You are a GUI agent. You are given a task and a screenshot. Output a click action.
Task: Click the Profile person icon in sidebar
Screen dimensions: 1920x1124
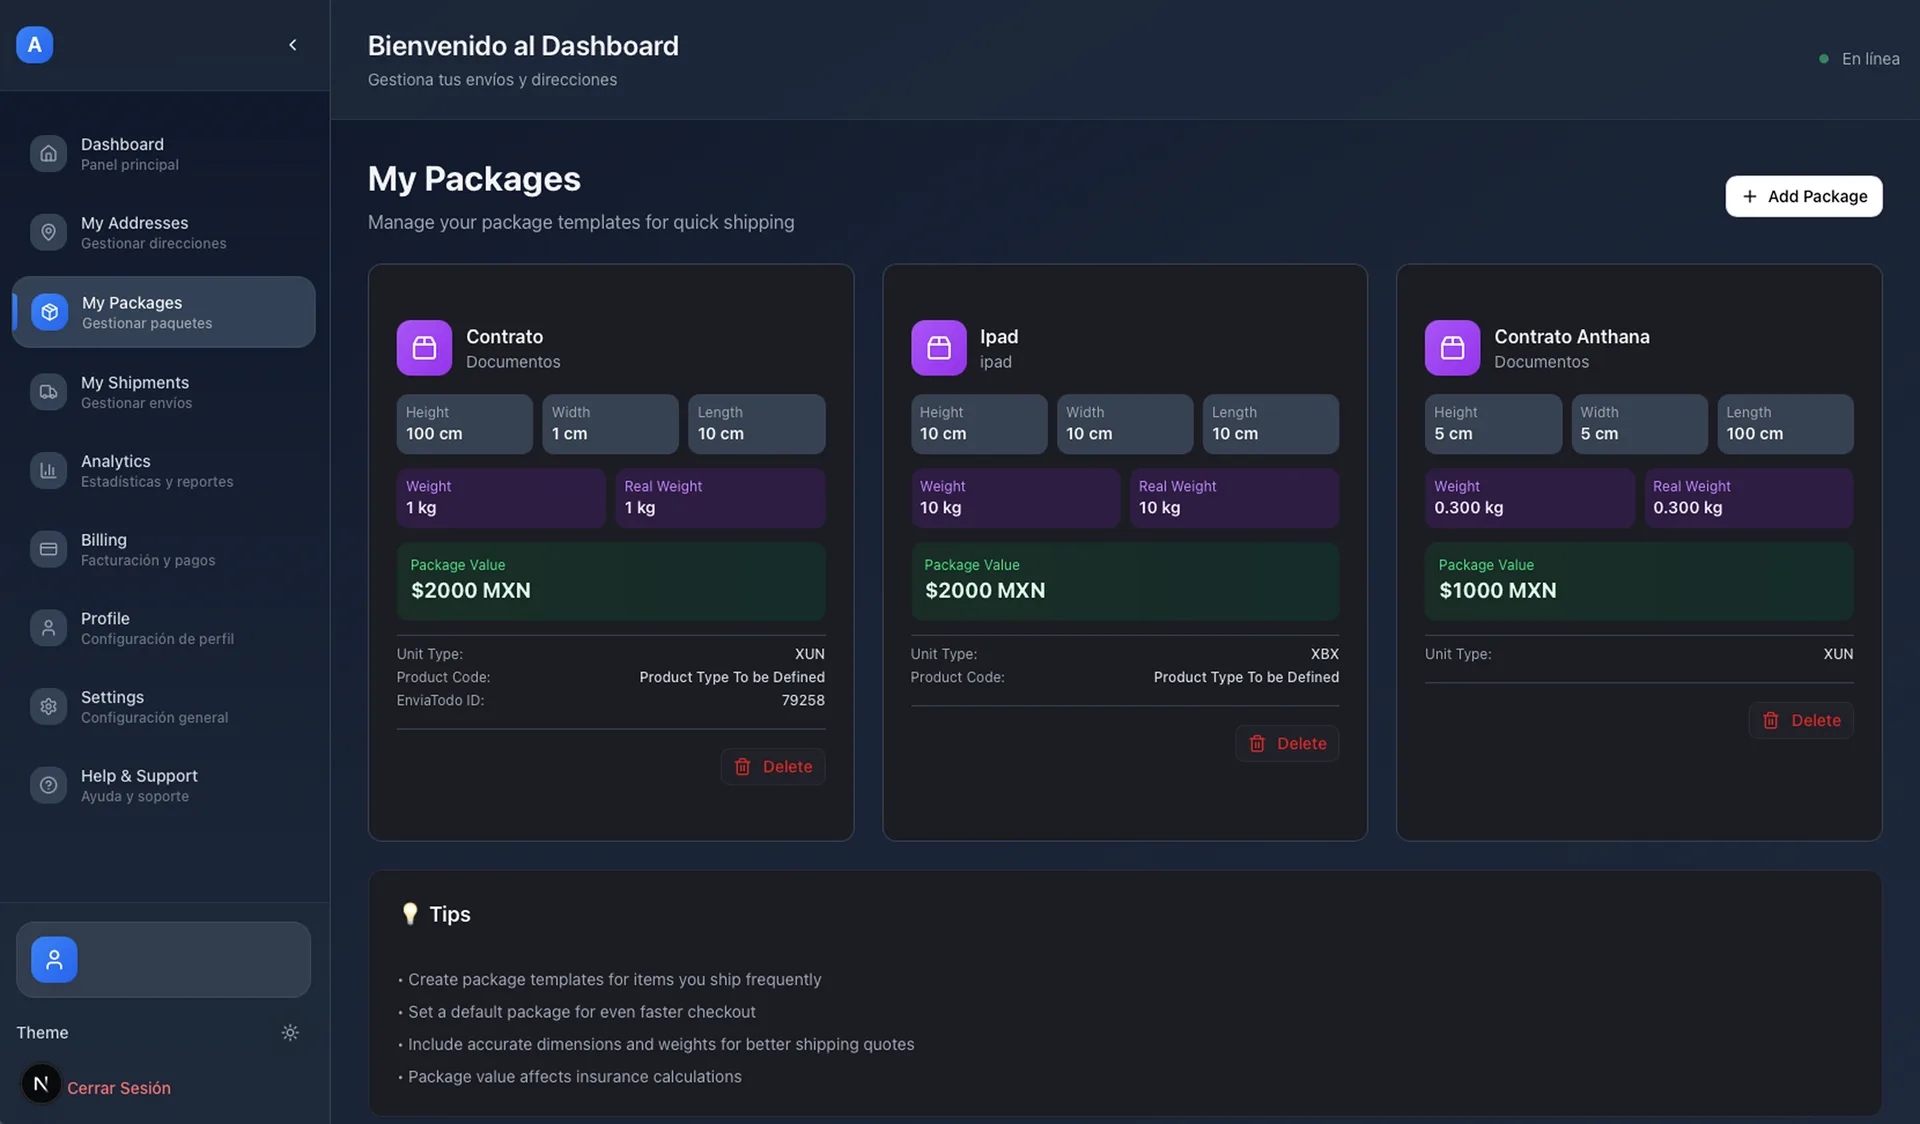tap(48, 628)
